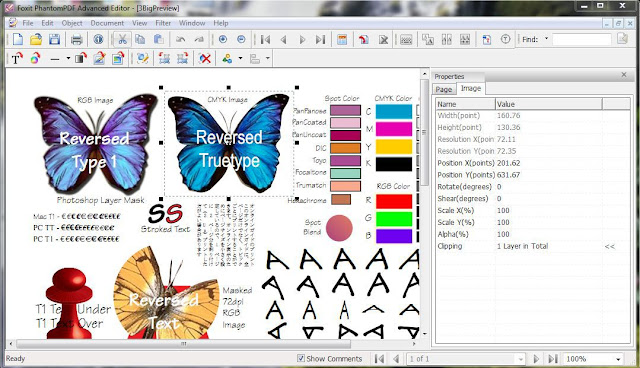Go to previous page in top toolbar
Viewport: 640px width, 368px height.
tap(284, 40)
